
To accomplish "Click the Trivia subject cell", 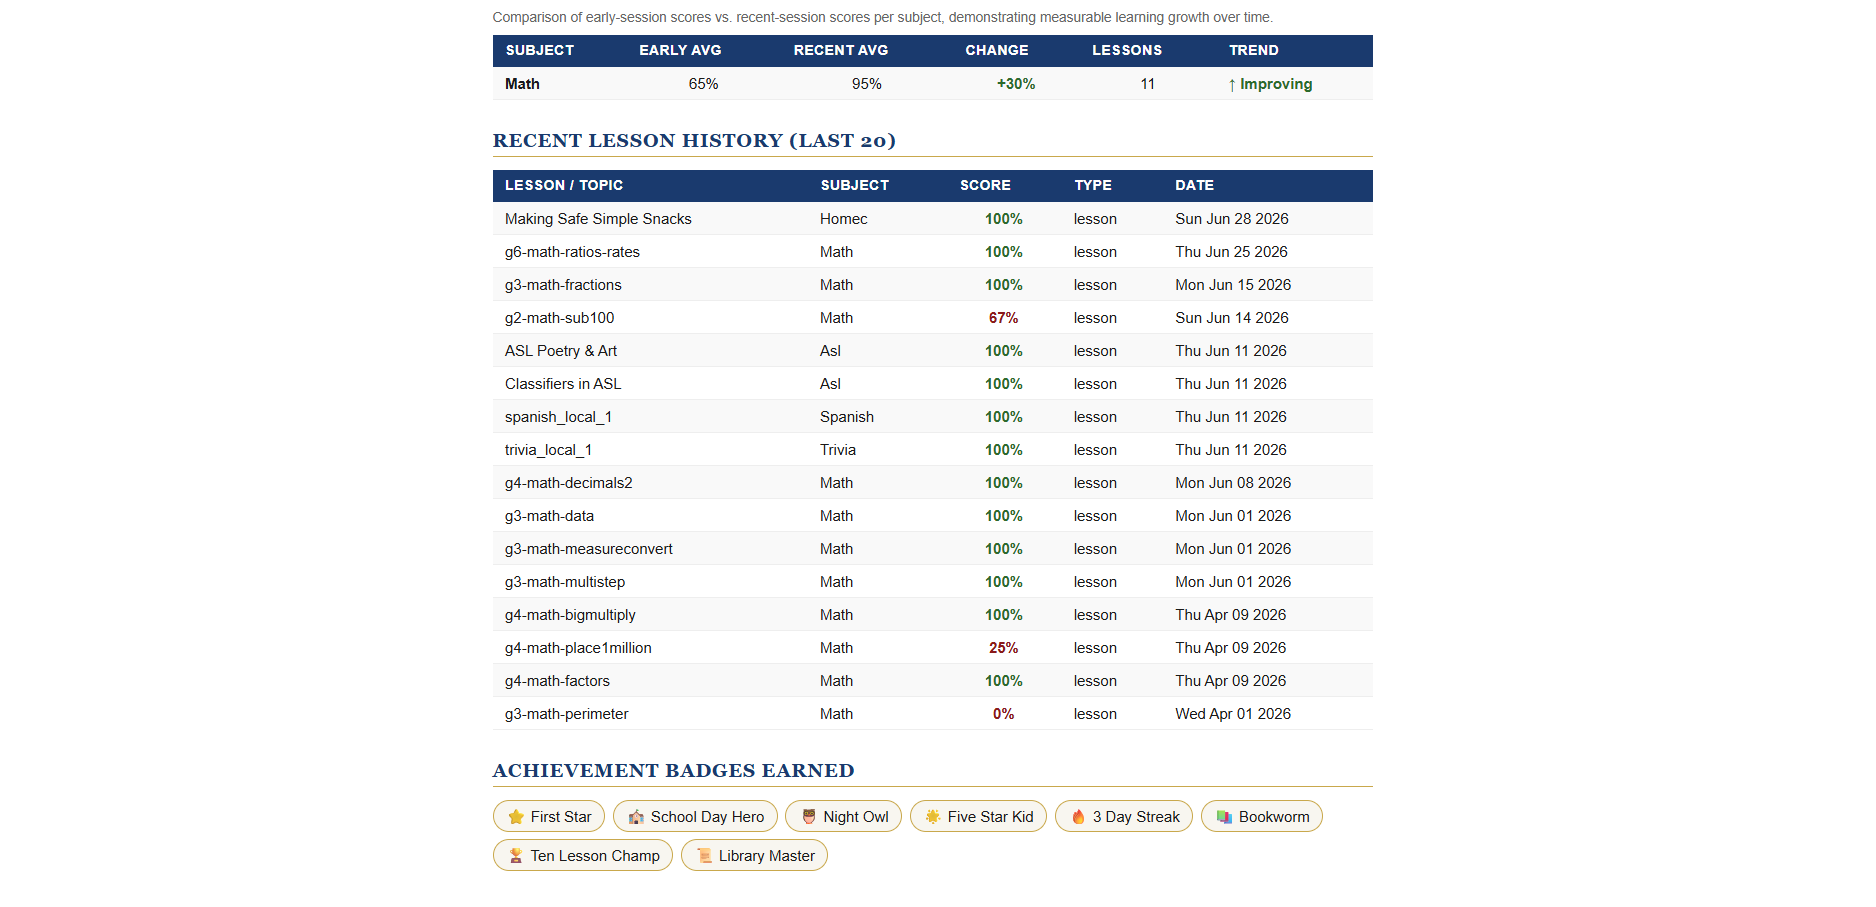I will click(x=837, y=450).
